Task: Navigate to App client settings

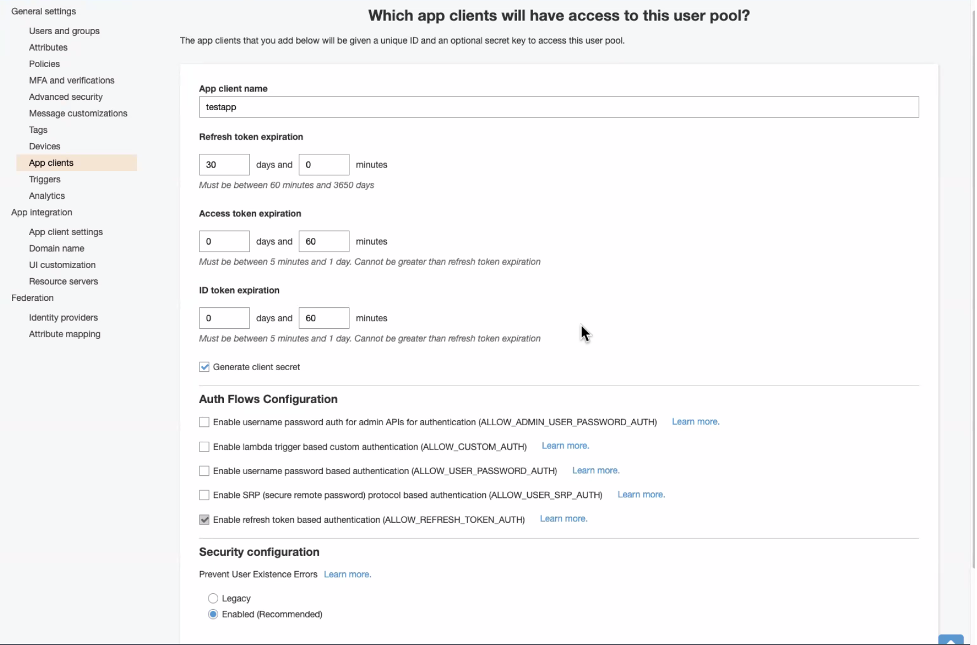Action: pyautogui.click(x=66, y=232)
